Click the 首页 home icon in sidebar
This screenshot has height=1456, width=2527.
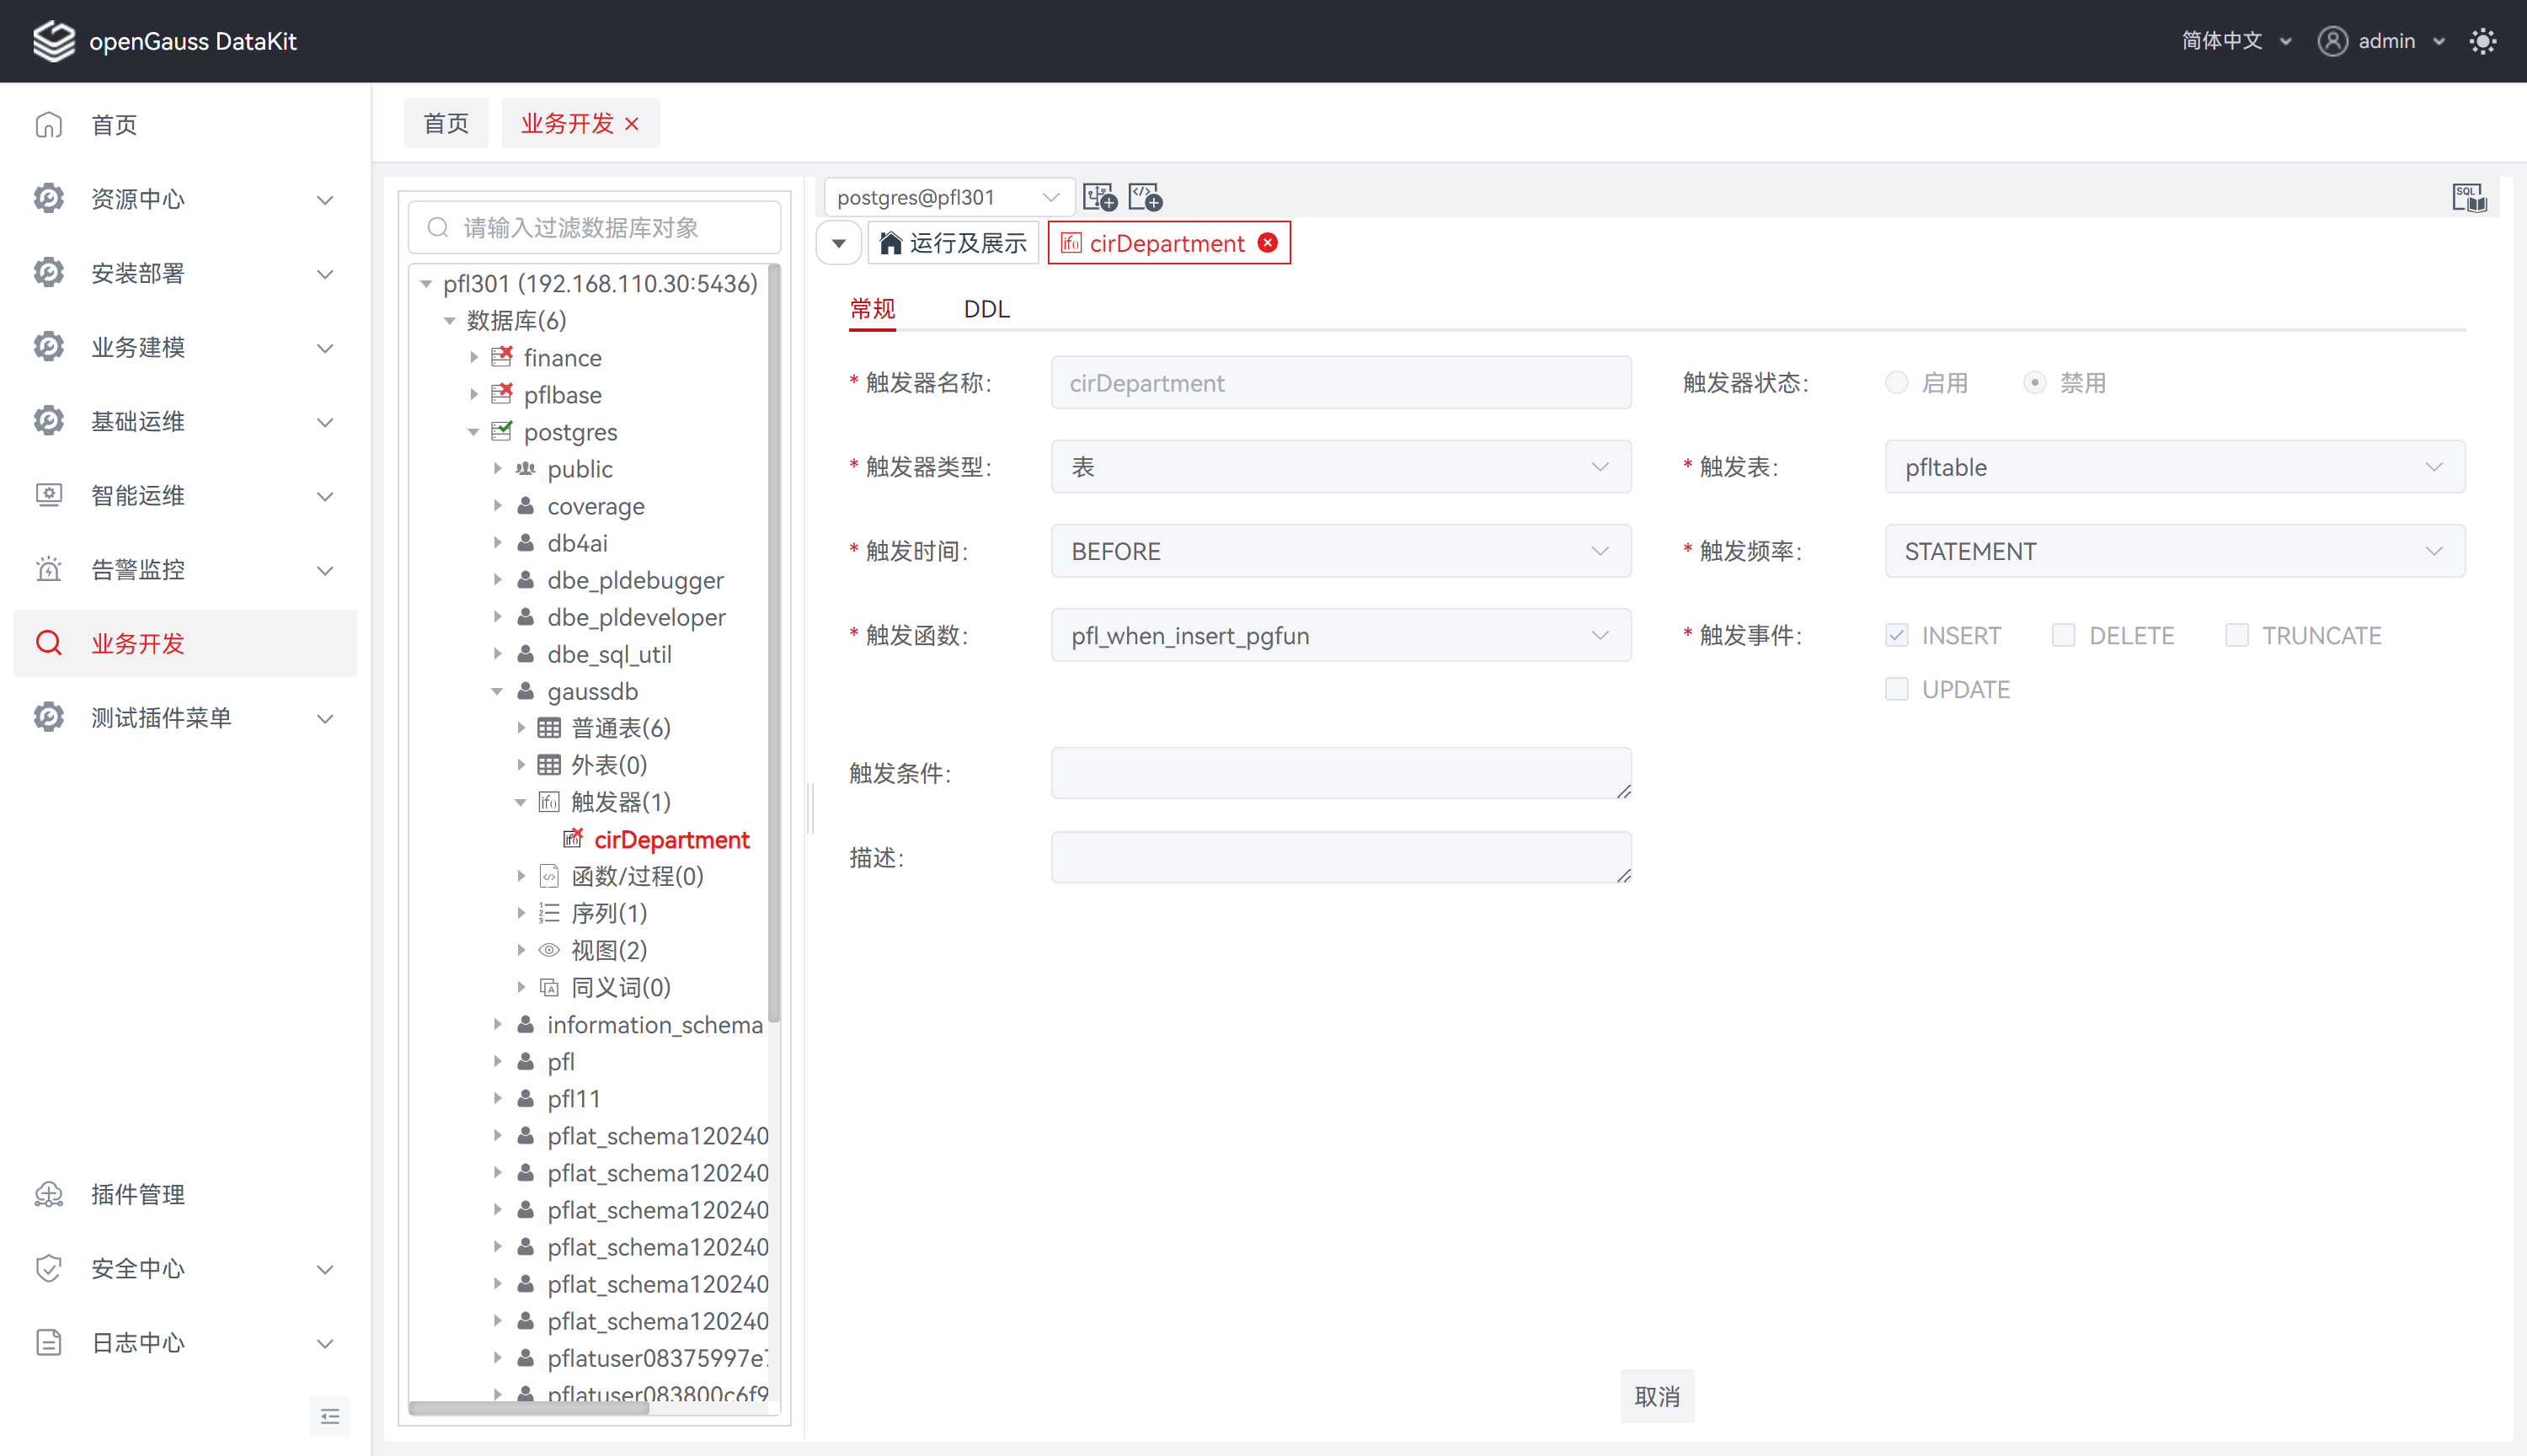coord(49,125)
